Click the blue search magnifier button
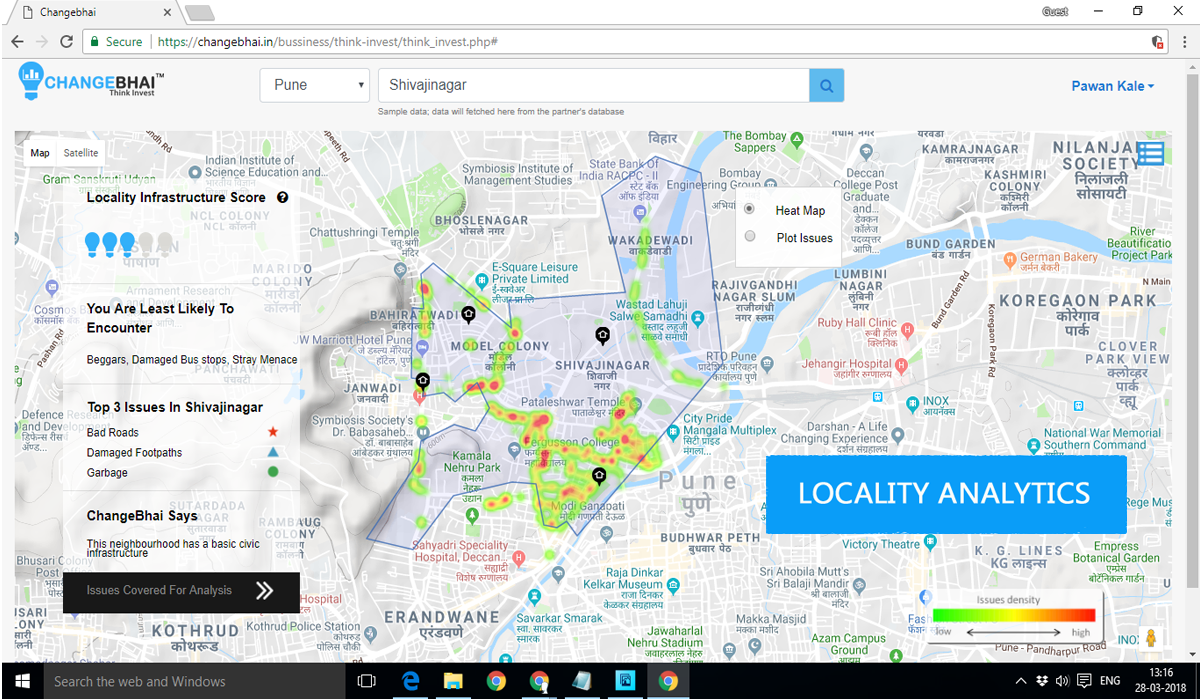Image resolution: width=1200 pixels, height=700 pixels. (826, 85)
